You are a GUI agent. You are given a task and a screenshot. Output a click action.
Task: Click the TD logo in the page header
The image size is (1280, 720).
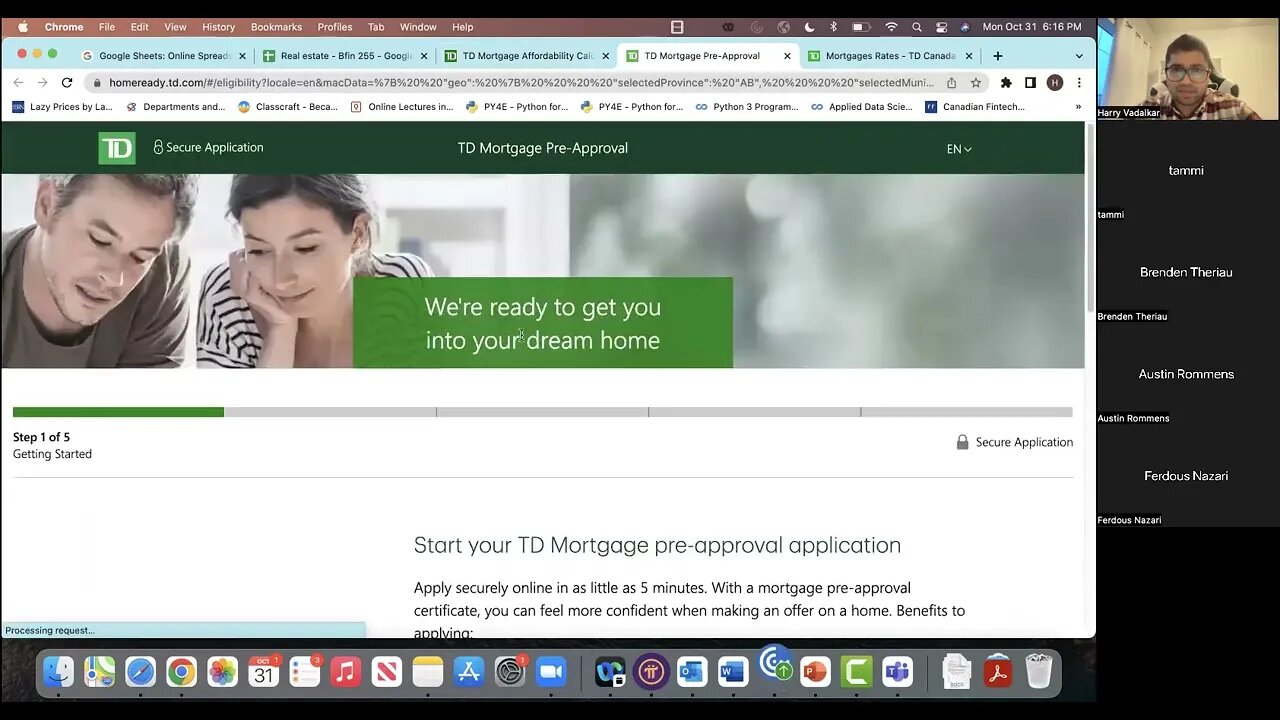tap(117, 148)
